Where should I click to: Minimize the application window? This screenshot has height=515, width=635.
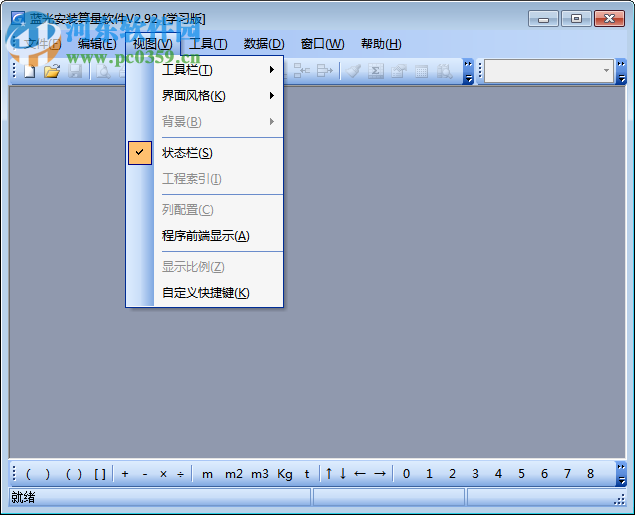coord(543,19)
